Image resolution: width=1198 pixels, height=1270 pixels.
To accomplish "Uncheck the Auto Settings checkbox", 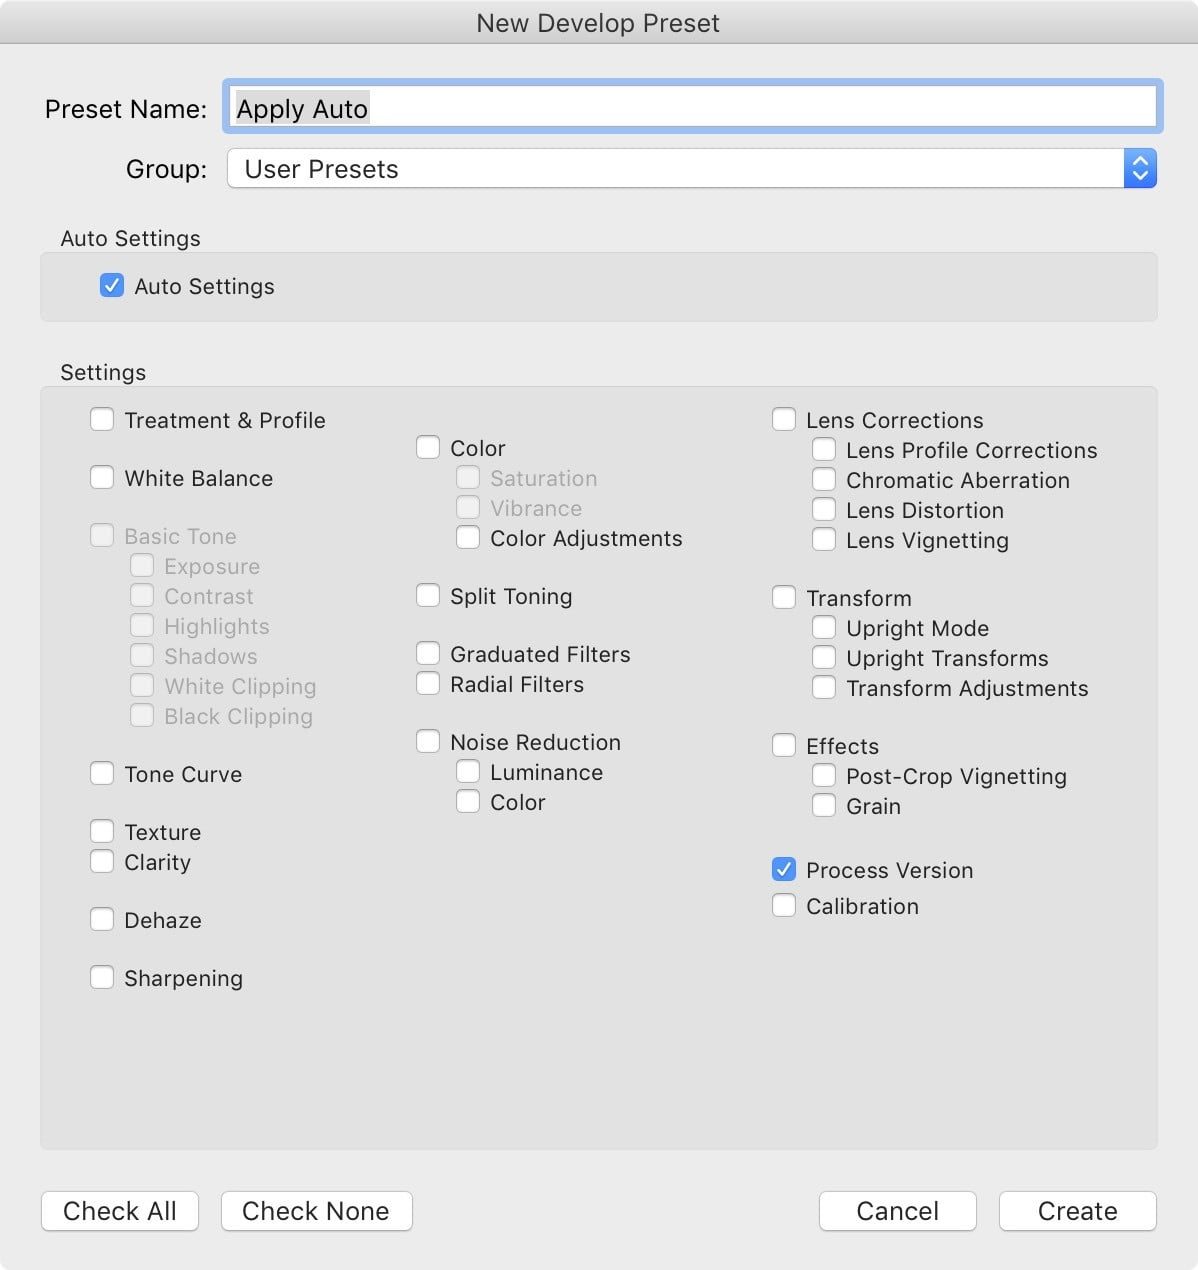I will [112, 286].
